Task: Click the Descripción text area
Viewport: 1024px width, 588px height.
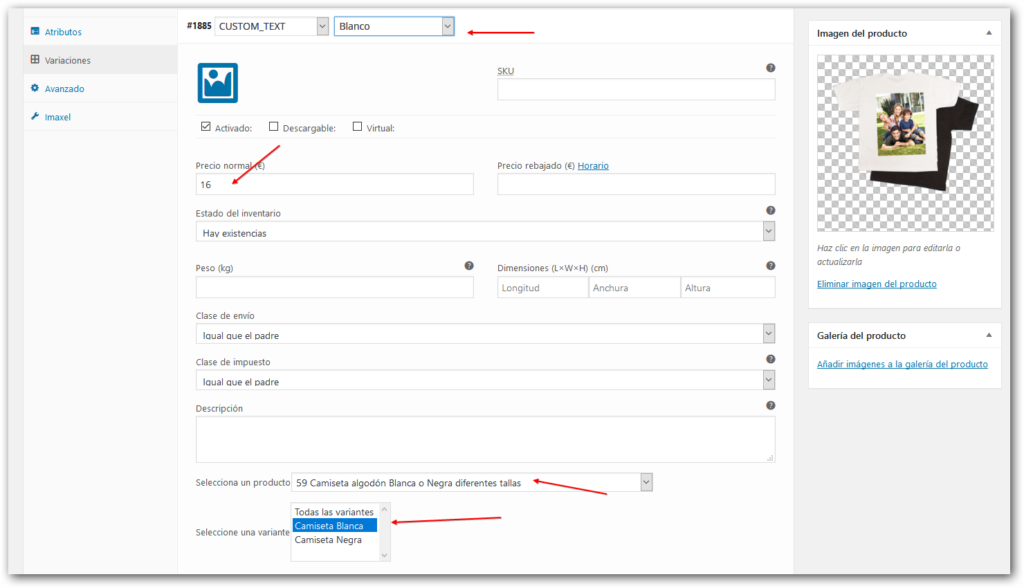Action: click(485, 440)
